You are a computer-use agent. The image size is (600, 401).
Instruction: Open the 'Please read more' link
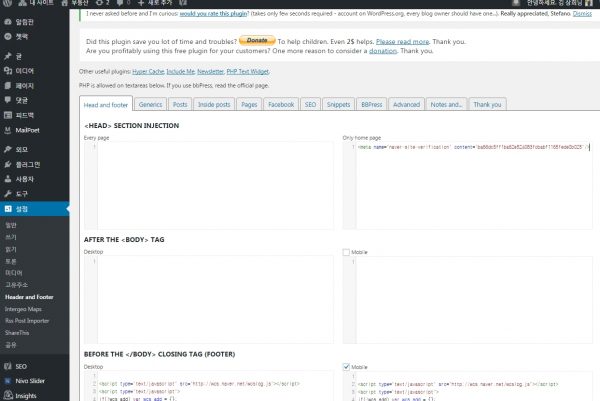tap(402, 41)
